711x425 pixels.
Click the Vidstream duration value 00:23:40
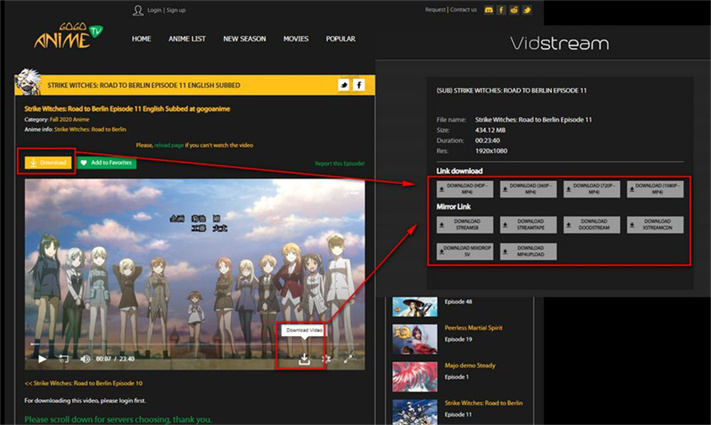click(x=487, y=141)
